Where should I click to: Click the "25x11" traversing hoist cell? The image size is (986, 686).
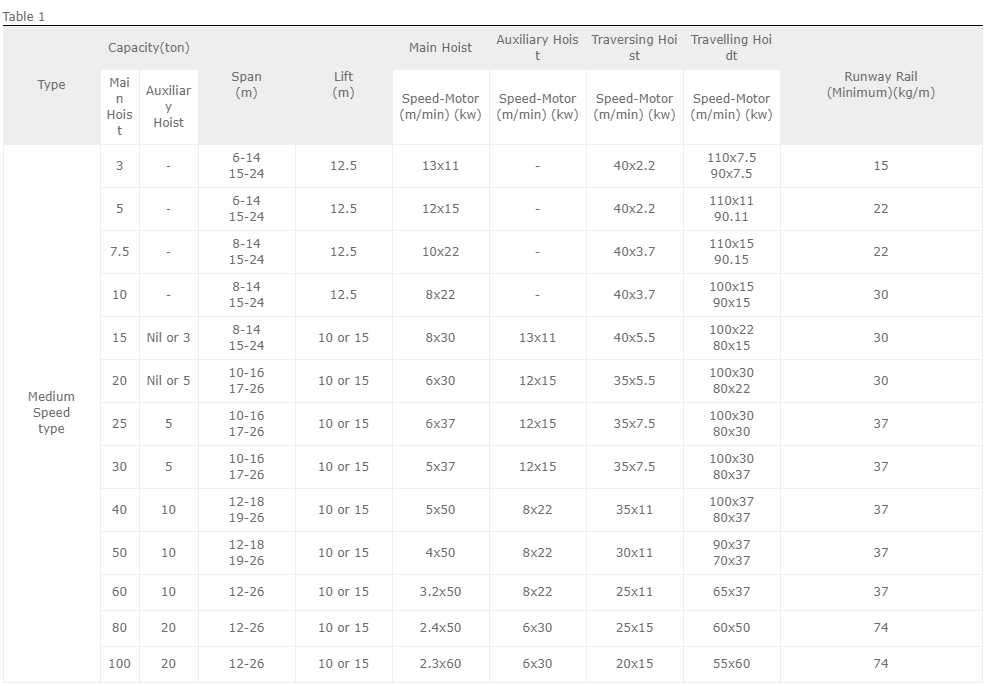(634, 592)
